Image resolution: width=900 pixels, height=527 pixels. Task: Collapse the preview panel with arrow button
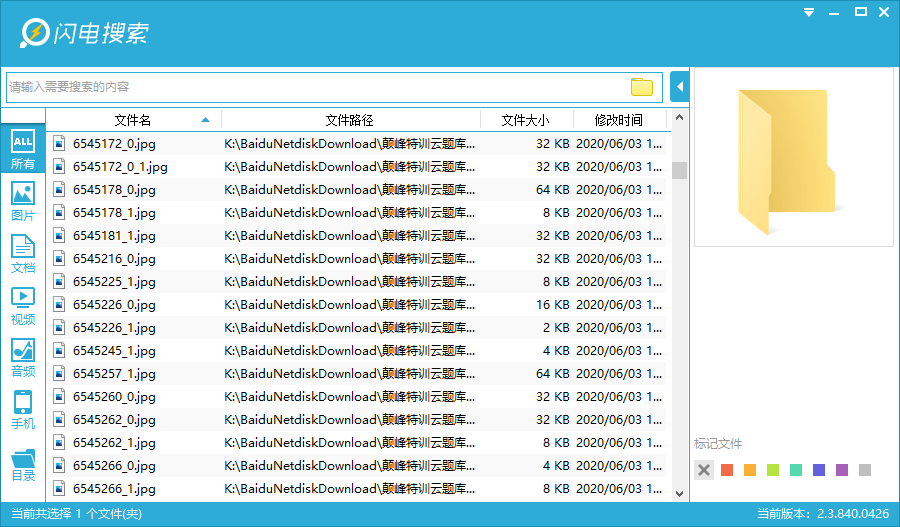click(x=680, y=87)
